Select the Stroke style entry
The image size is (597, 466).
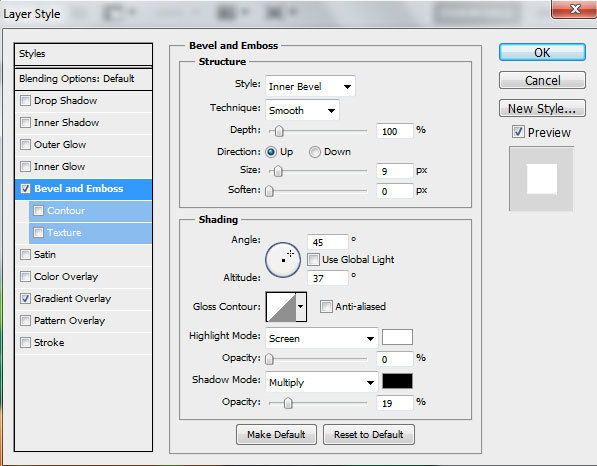(83, 343)
